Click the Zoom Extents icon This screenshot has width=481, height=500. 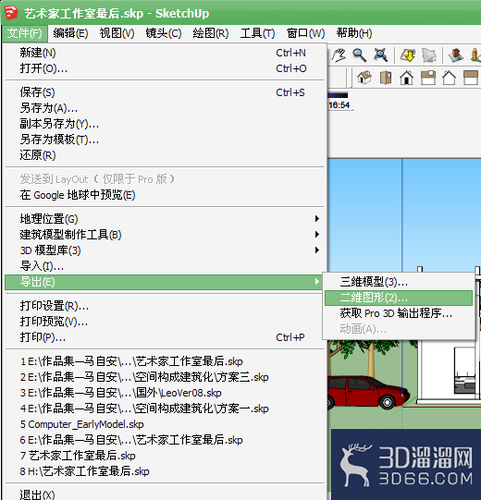380,55
